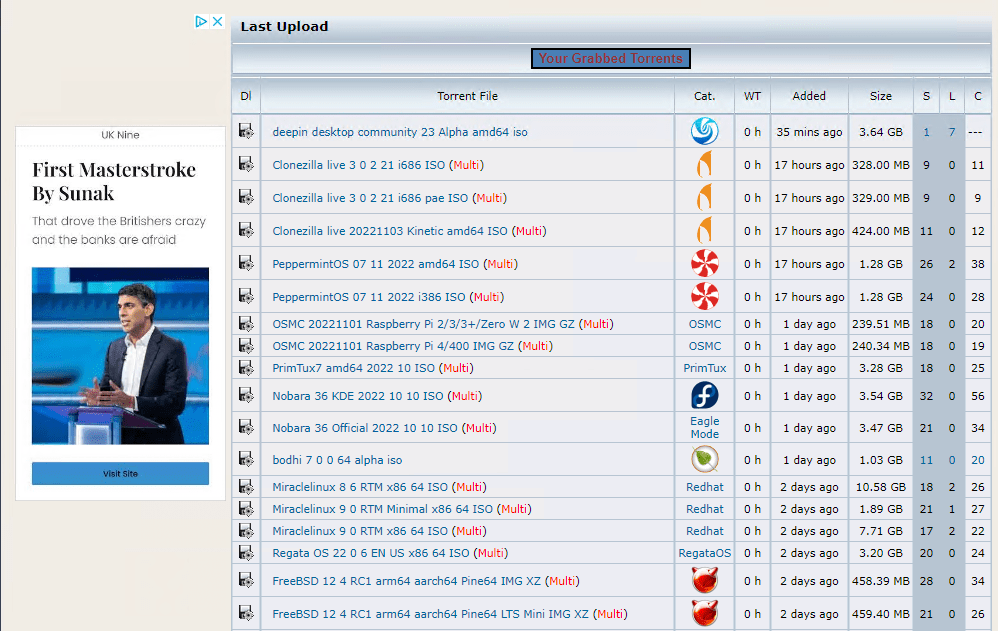Click the Added column header
The width and height of the screenshot is (998, 631).
click(809, 96)
